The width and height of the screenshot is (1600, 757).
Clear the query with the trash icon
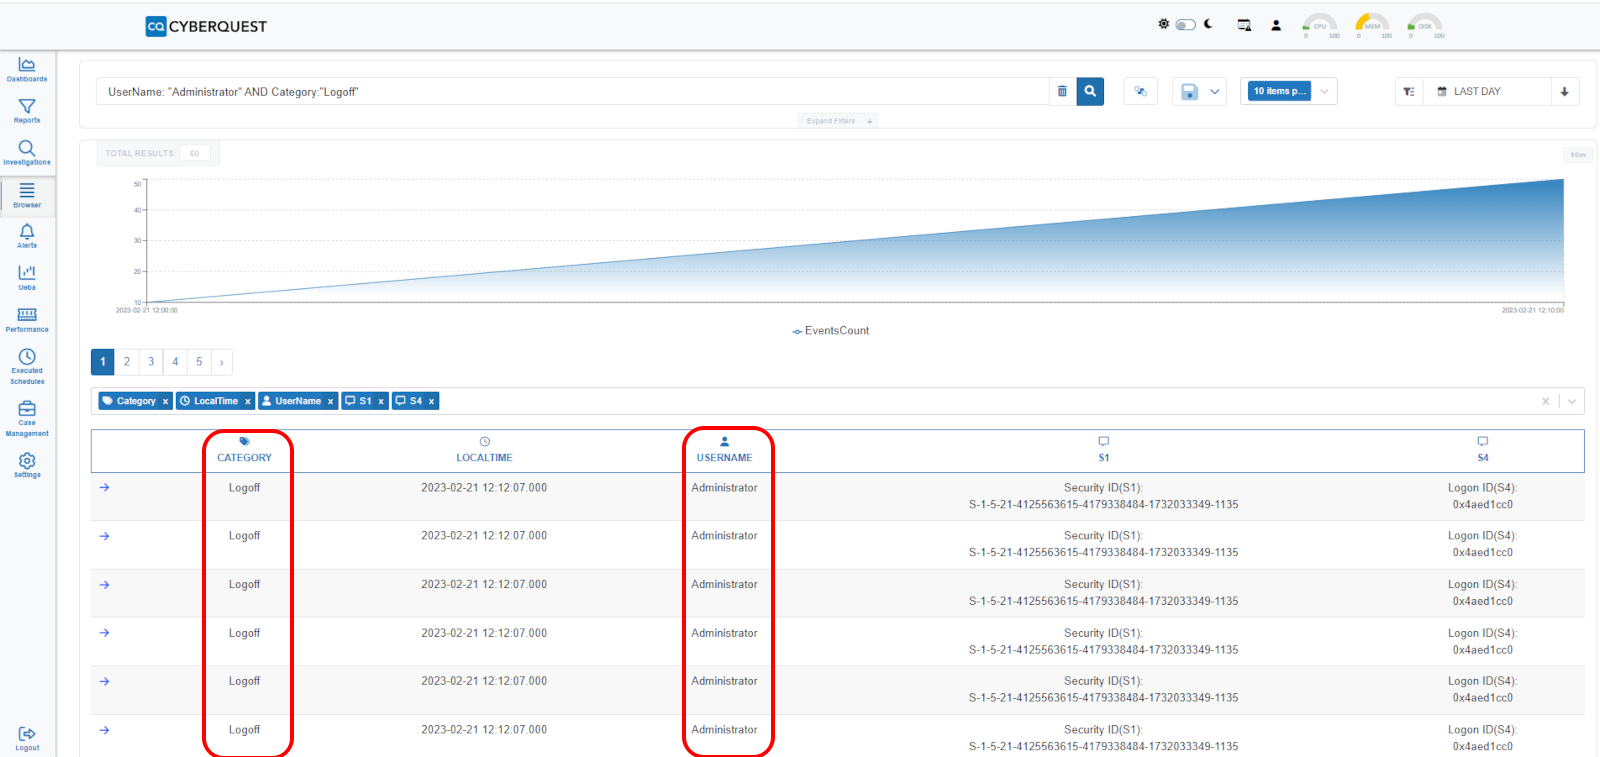(x=1062, y=91)
